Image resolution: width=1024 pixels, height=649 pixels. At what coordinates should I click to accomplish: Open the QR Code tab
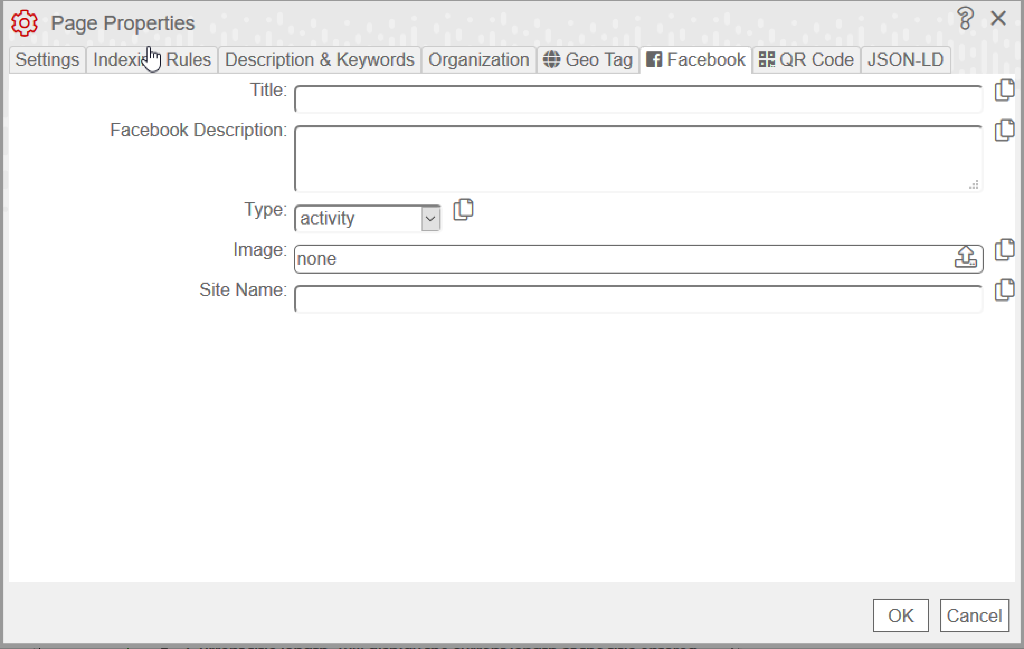pyautogui.click(x=806, y=60)
